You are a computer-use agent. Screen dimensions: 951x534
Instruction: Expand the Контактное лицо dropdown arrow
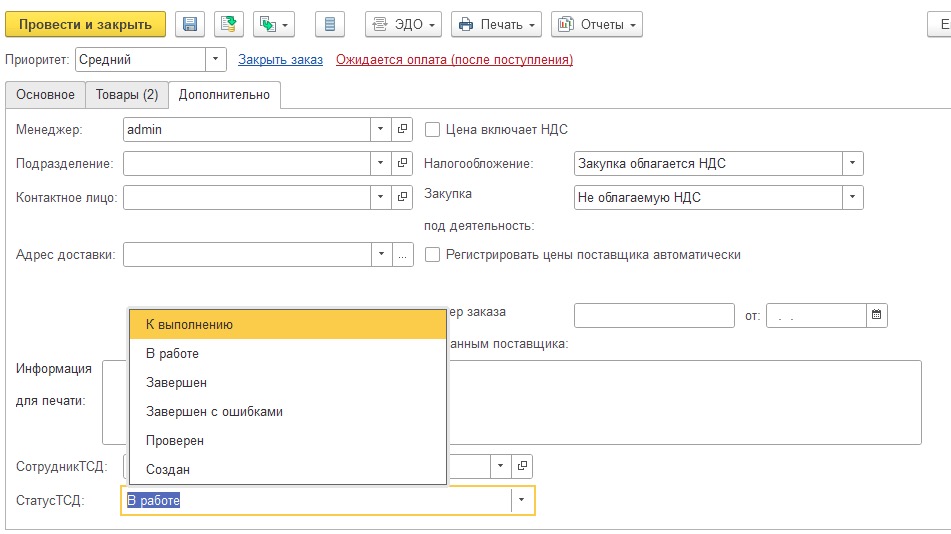coord(380,197)
